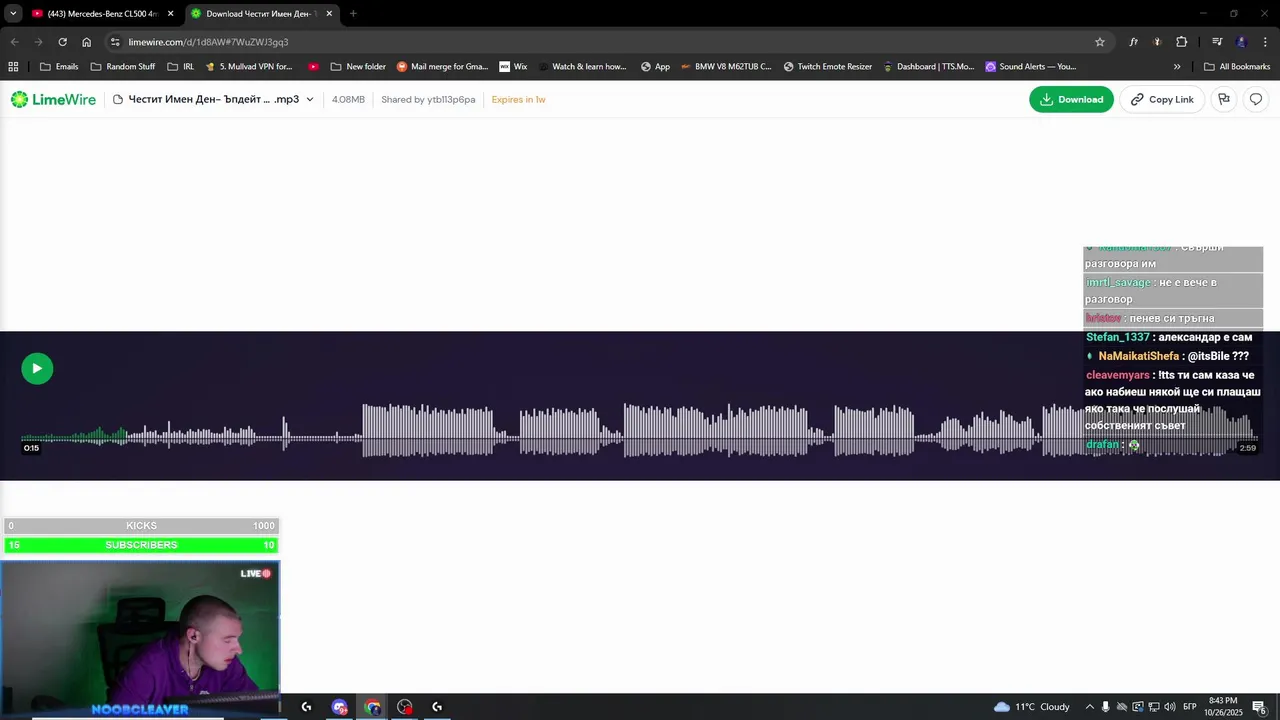Open the All Bookmarks folder
Viewport: 1280px width, 720px height.
[1237, 67]
